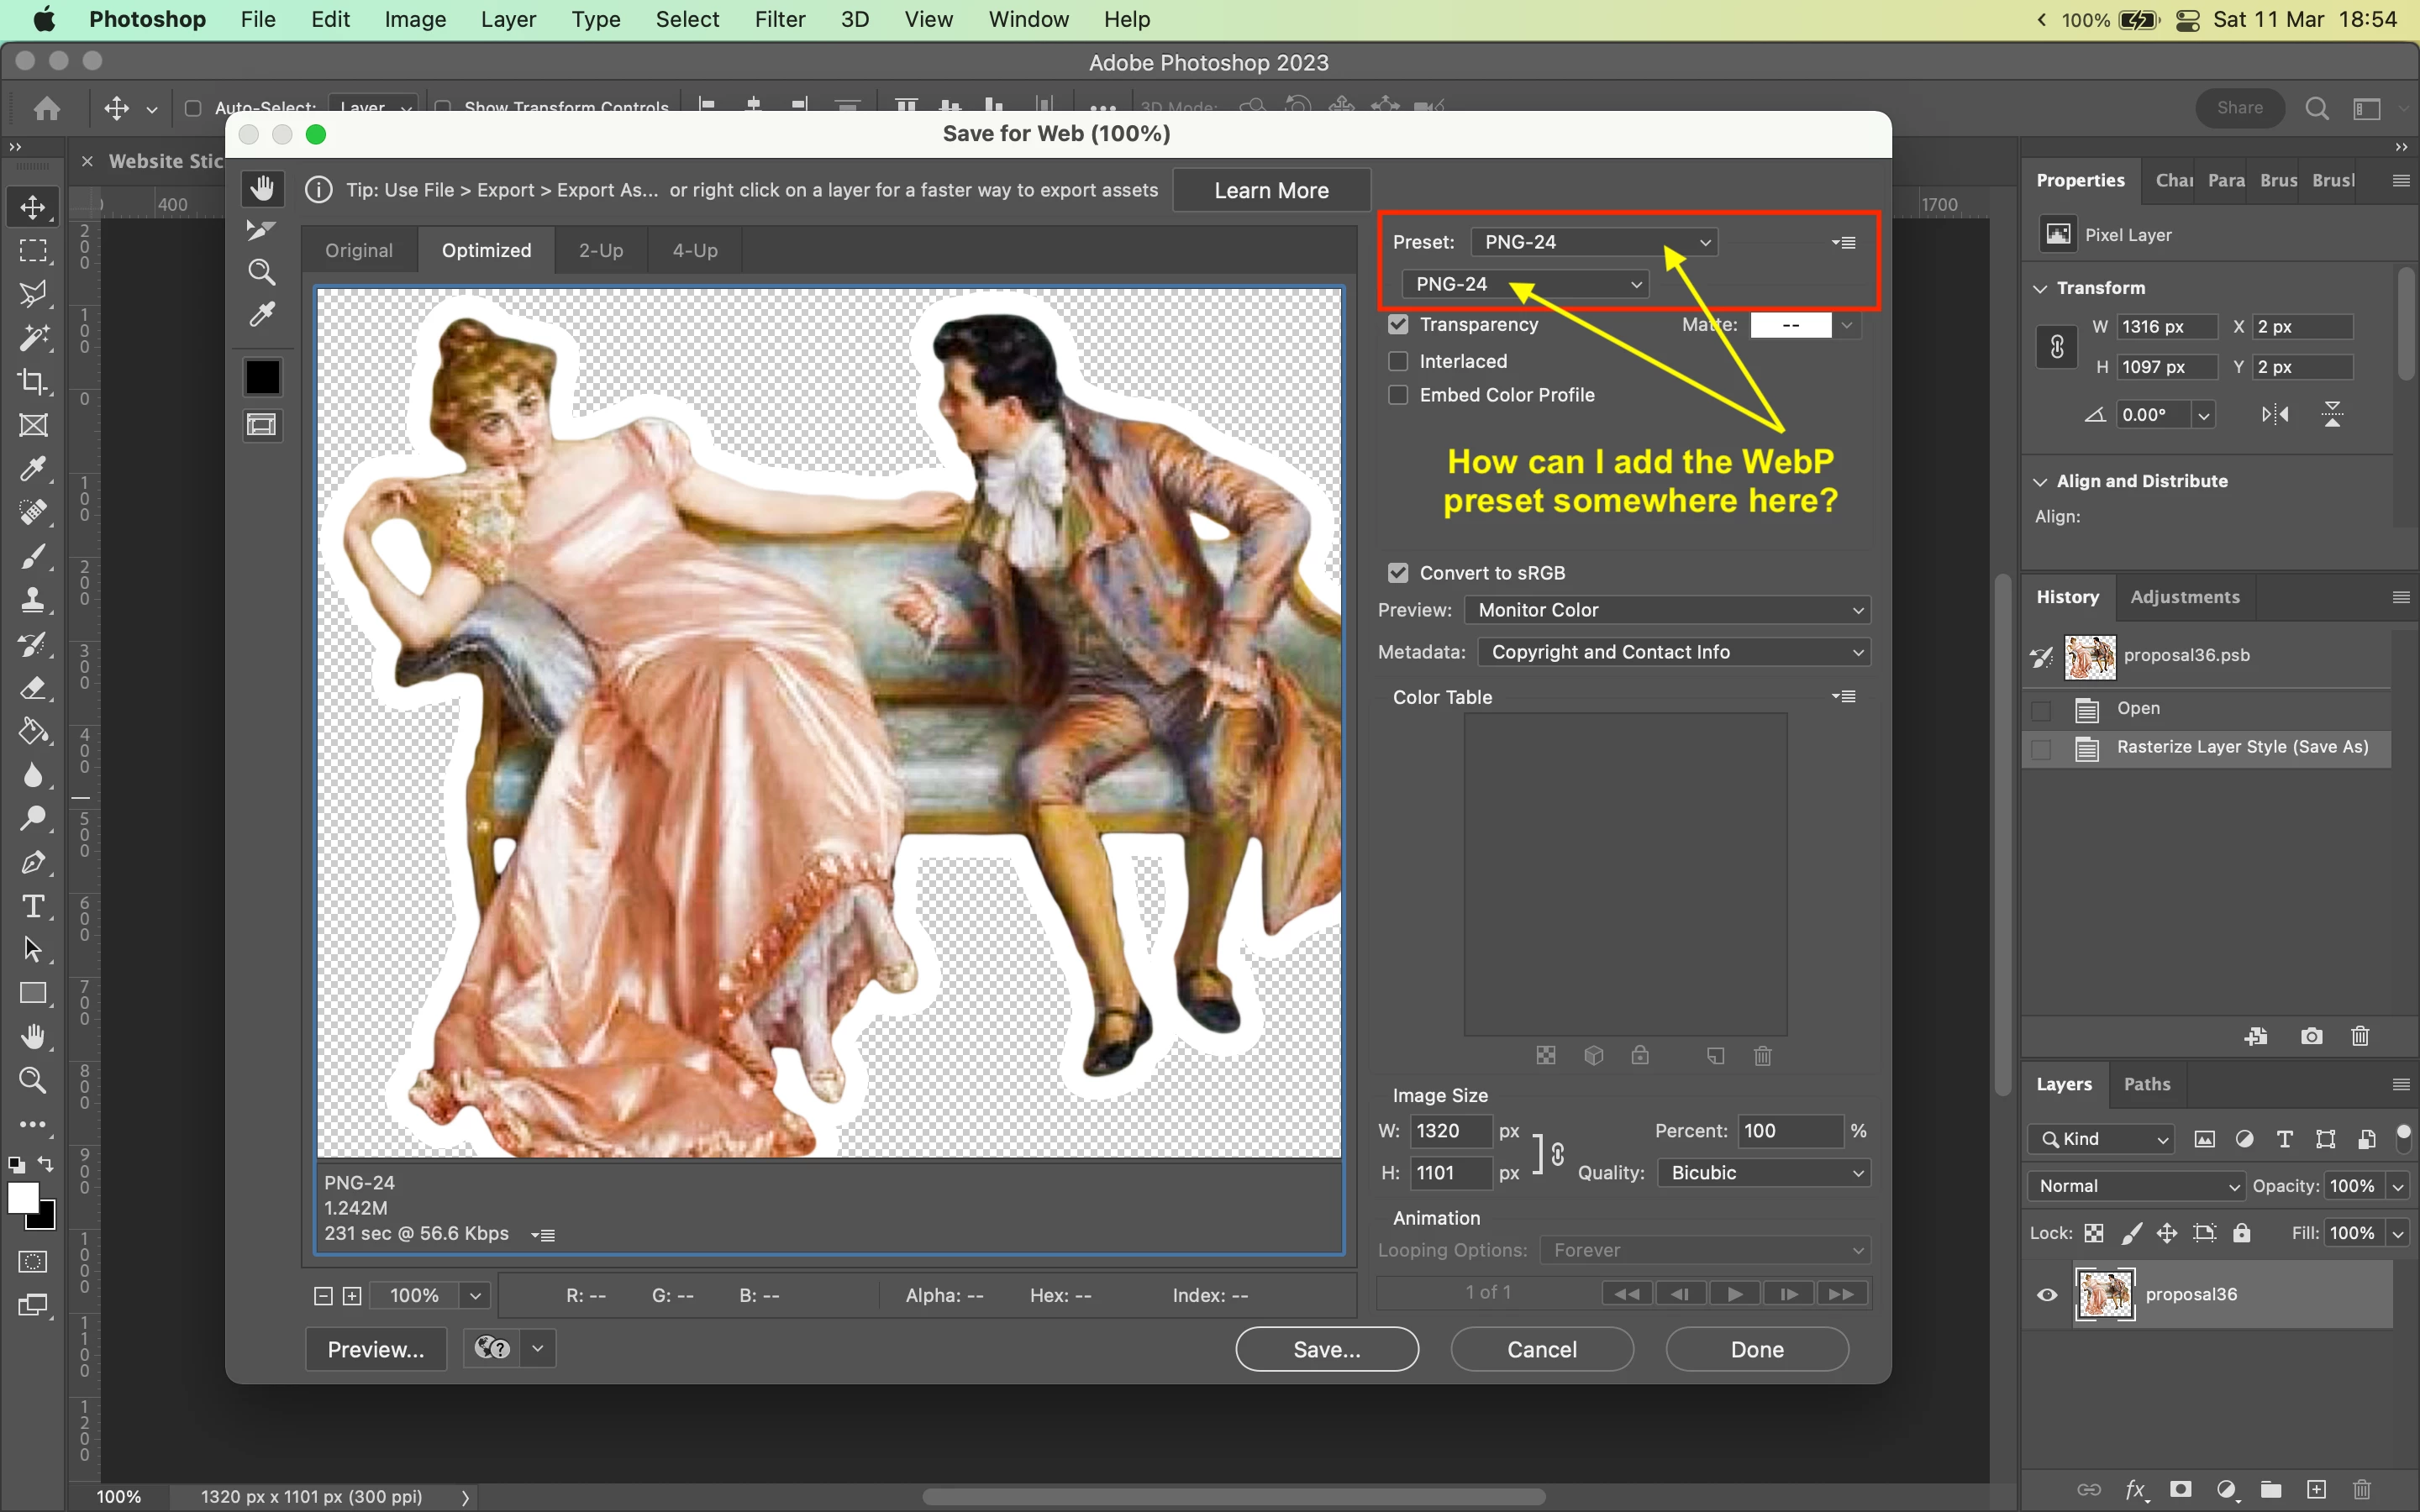The height and width of the screenshot is (1512, 2420).
Task: Click the Save... button
Action: click(1326, 1349)
